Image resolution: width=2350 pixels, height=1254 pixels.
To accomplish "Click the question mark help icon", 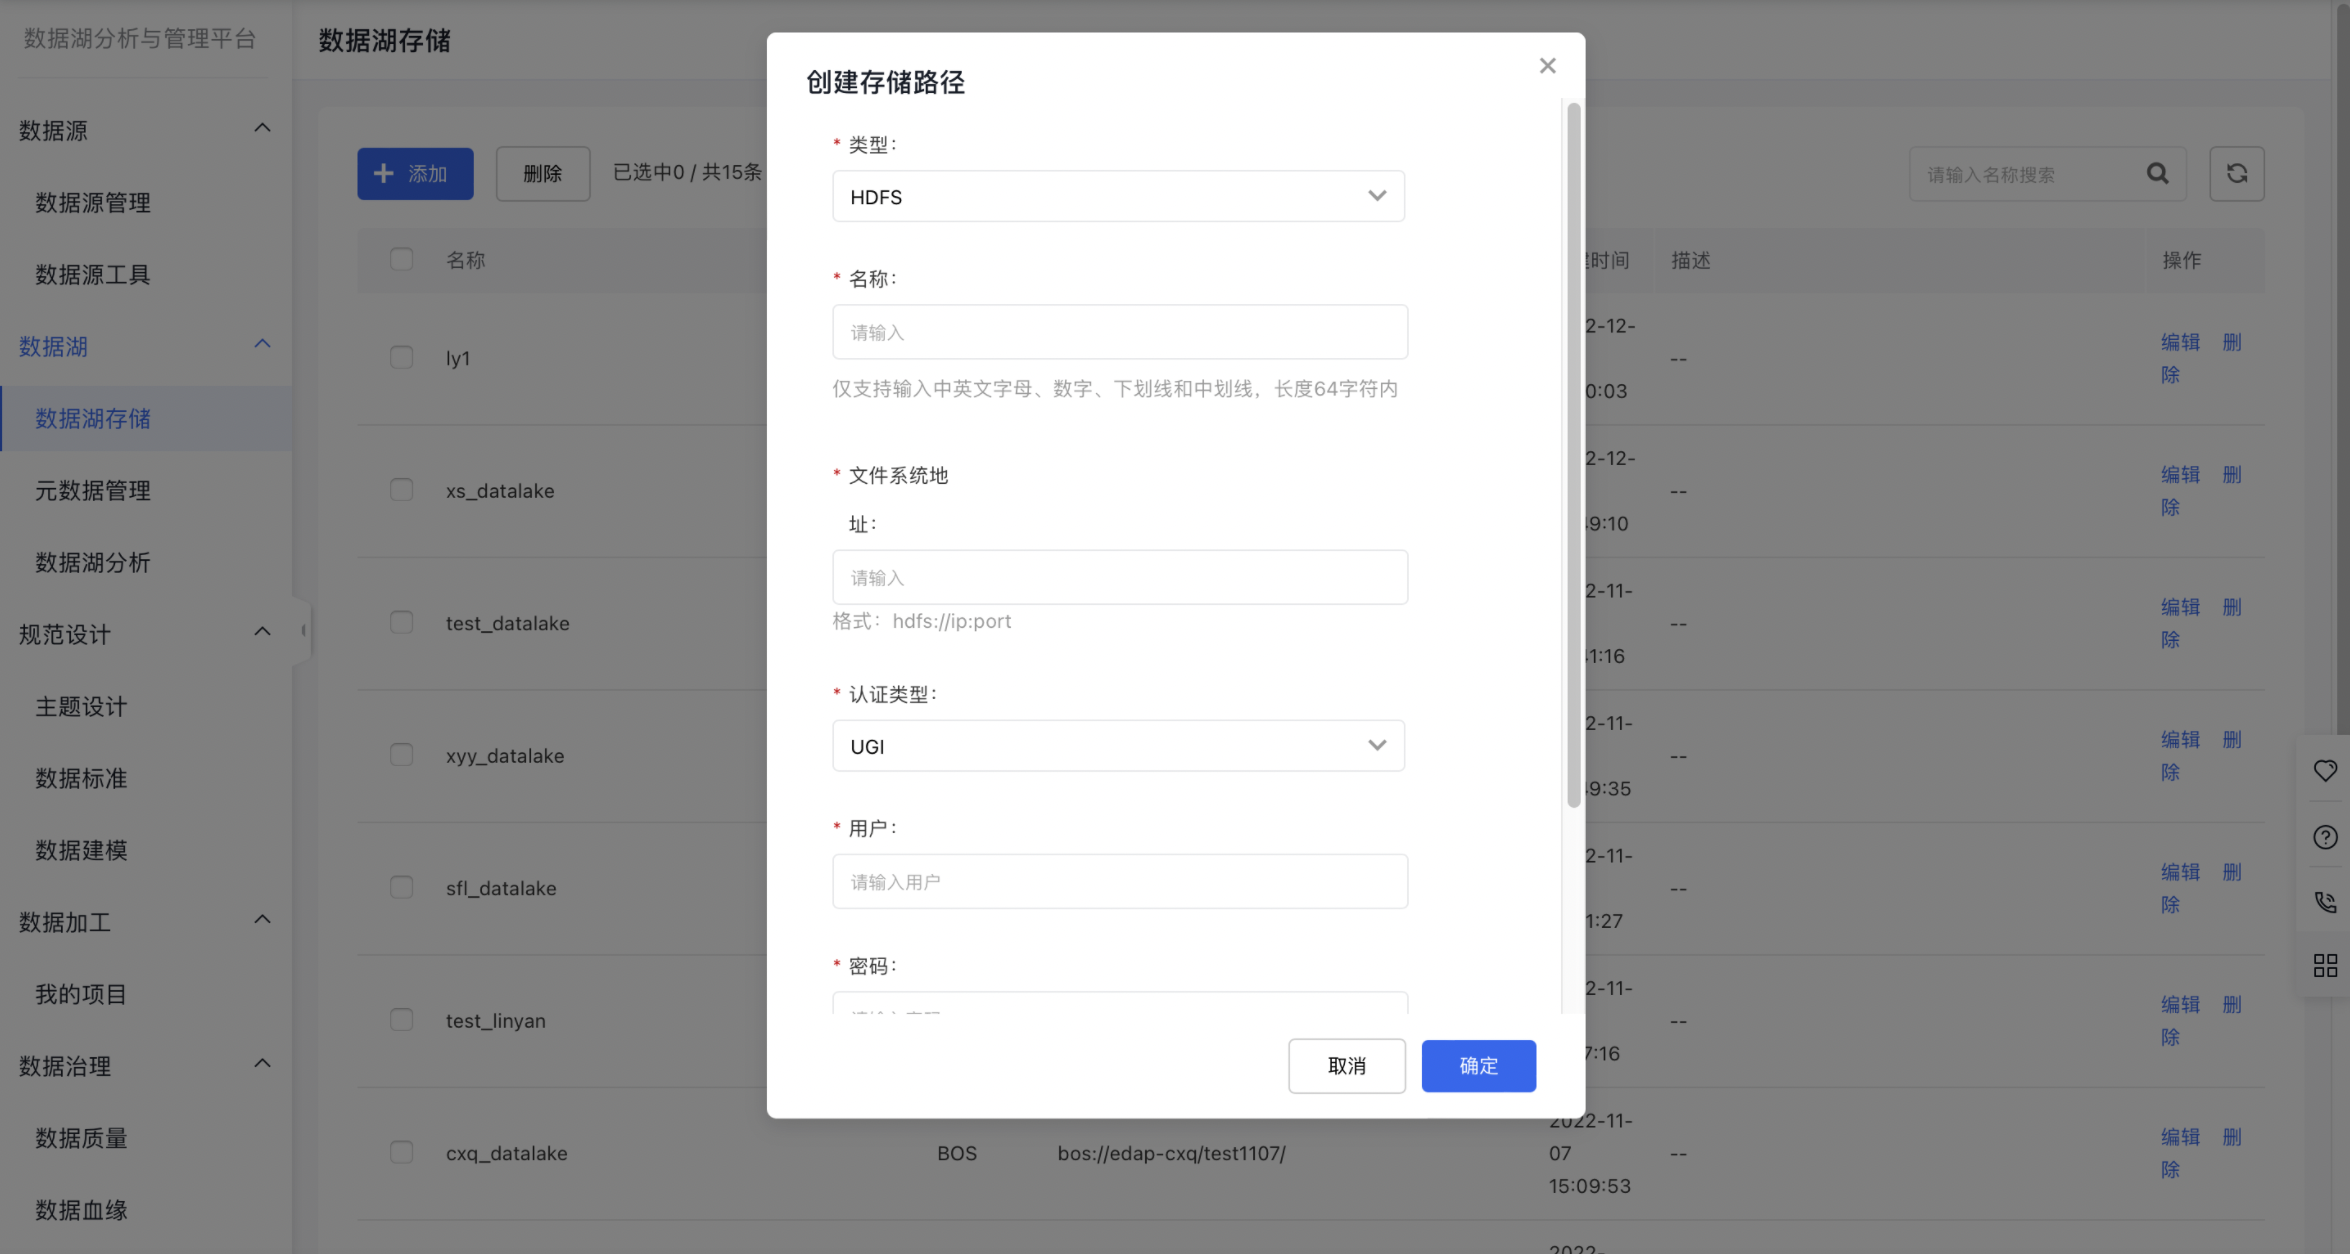I will pos(2325,837).
